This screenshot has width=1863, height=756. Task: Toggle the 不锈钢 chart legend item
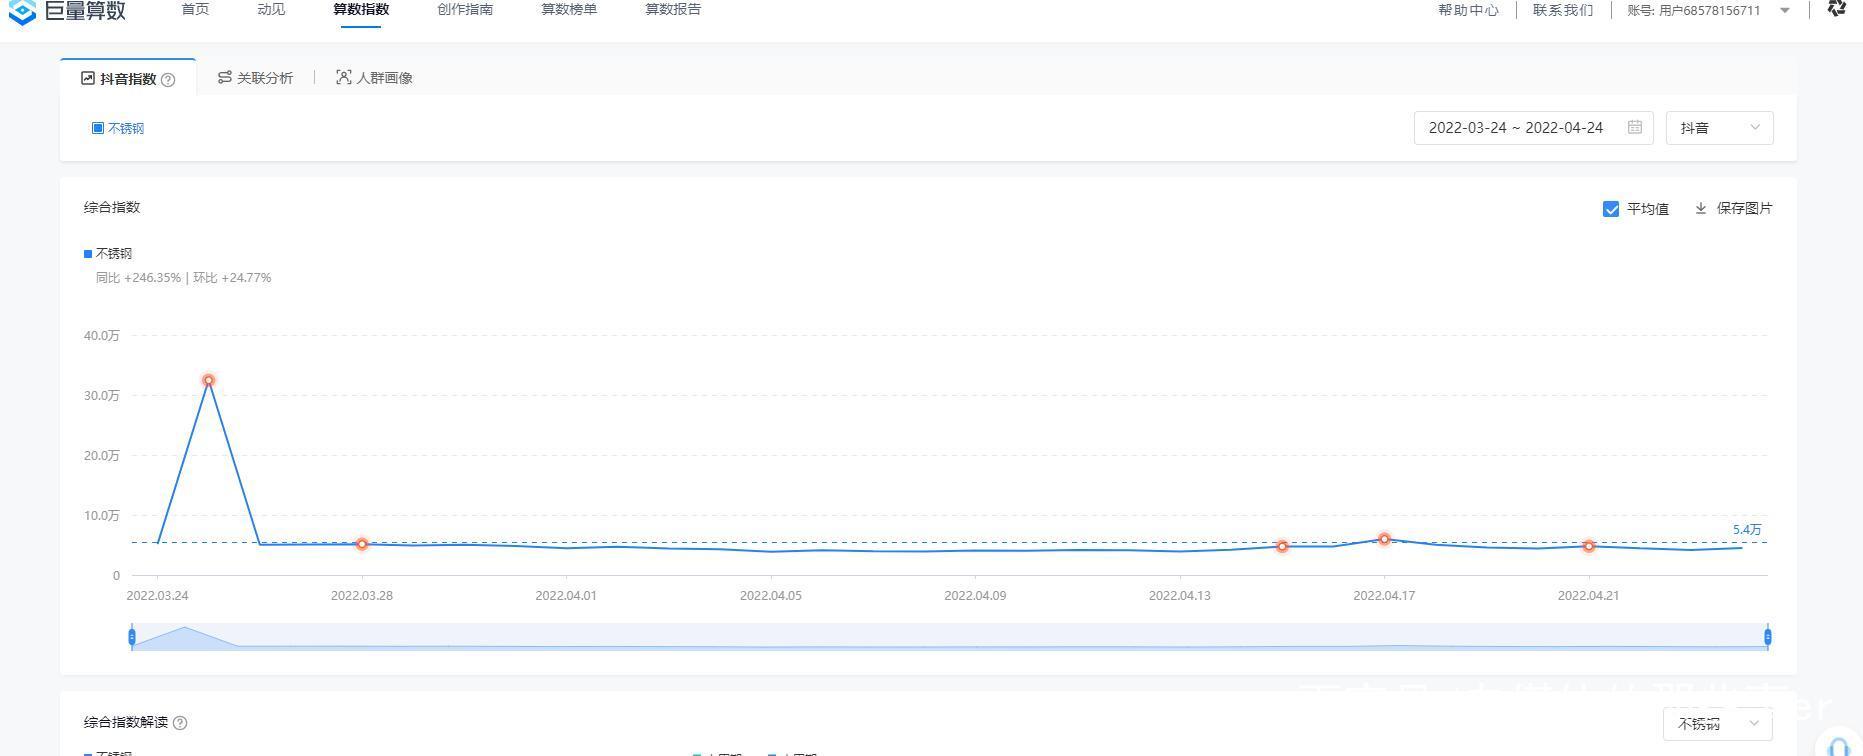click(x=108, y=254)
